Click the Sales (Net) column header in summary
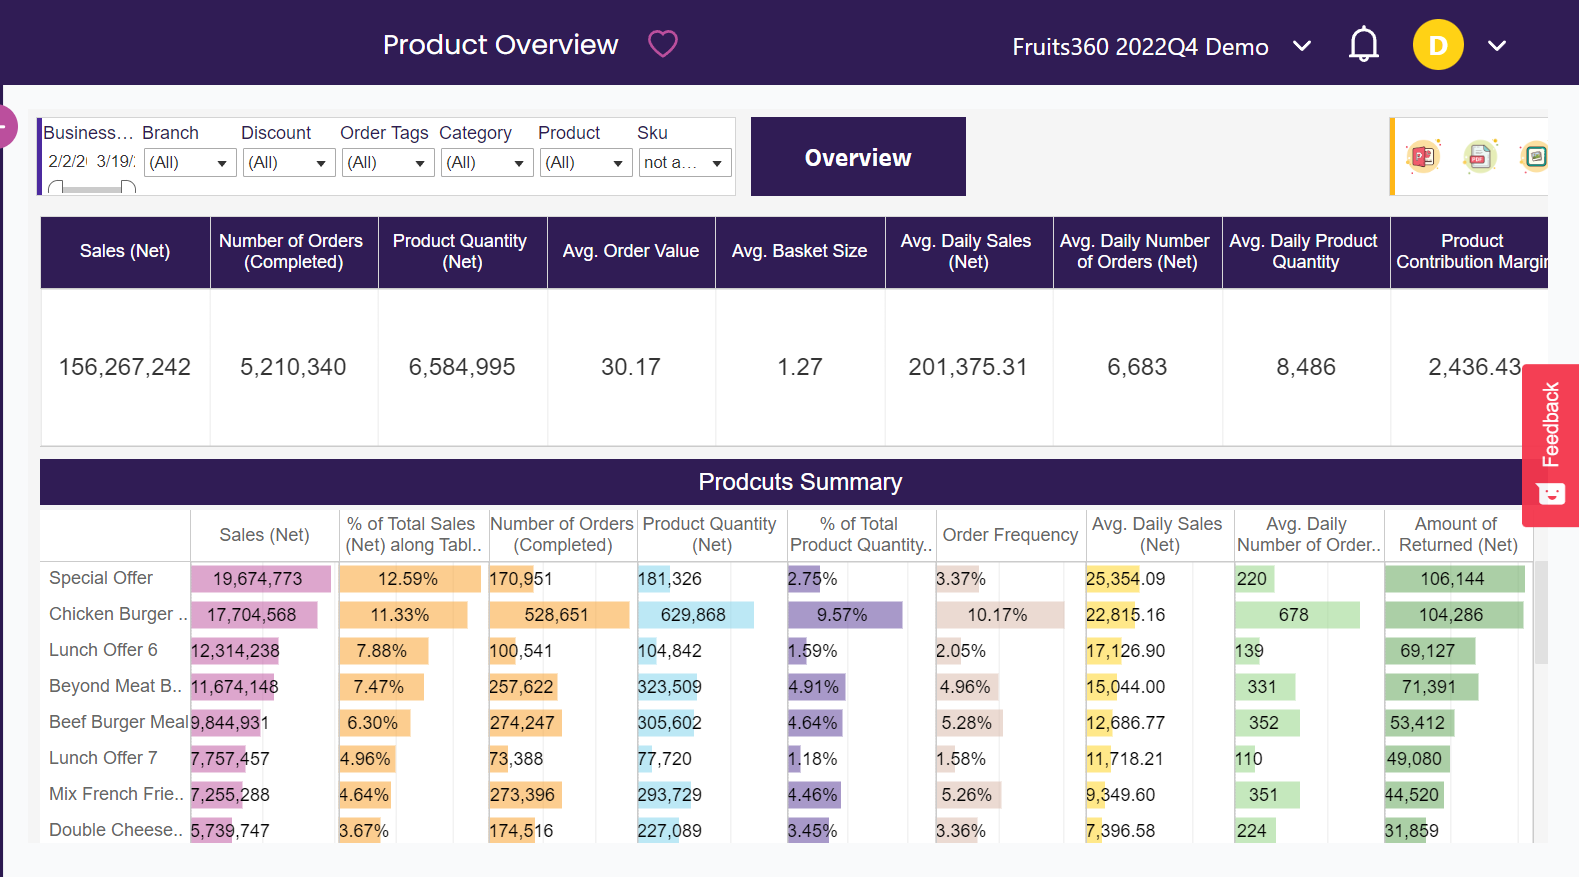The image size is (1579, 877). point(264,535)
